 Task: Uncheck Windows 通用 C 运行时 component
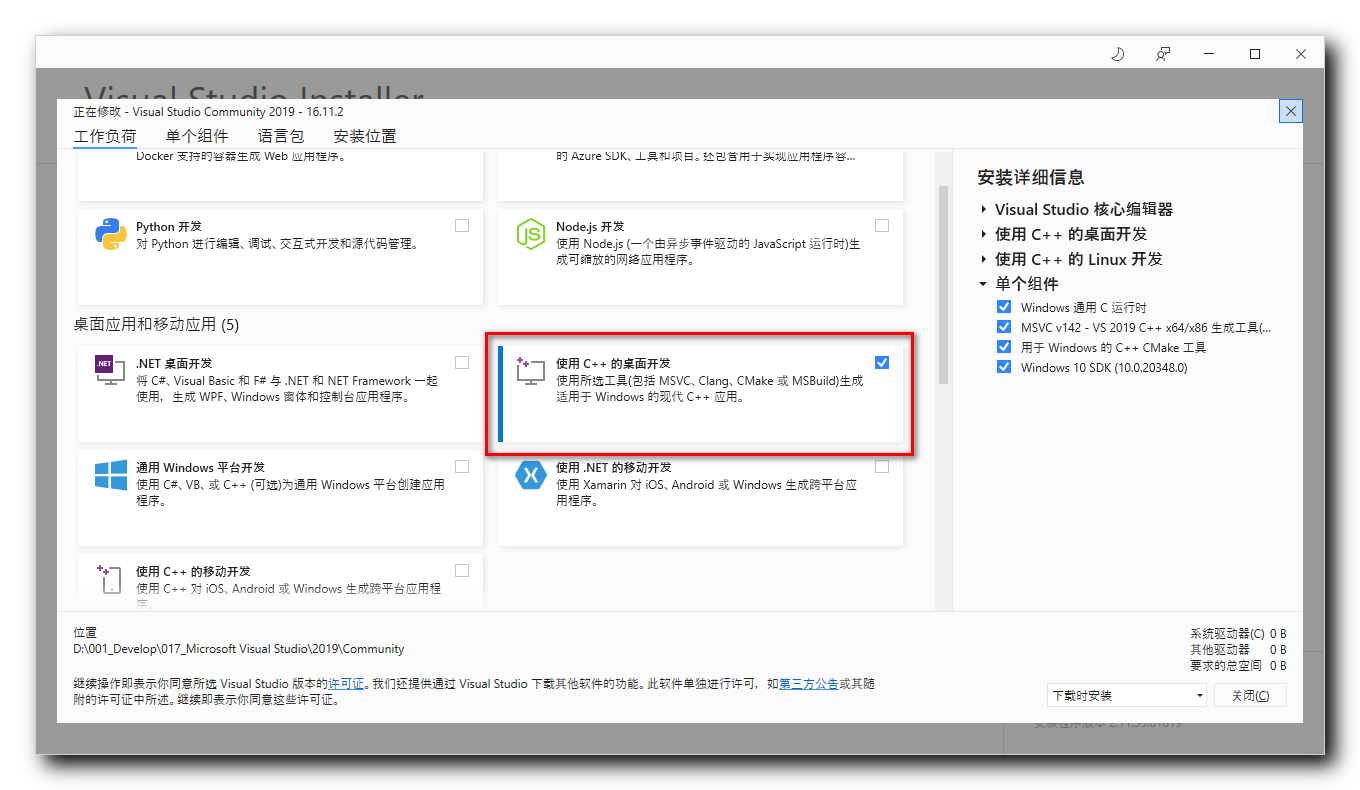point(1004,307)
